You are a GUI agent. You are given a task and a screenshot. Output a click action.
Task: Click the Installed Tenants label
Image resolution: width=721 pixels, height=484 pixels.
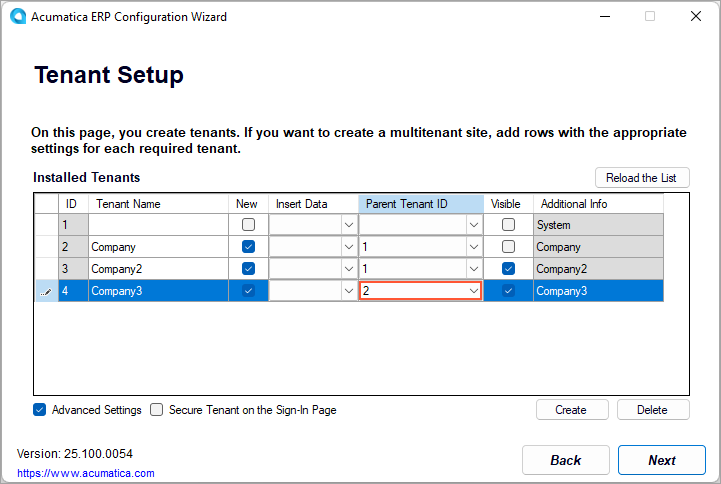pyautogui.click(x=86, y=177)
